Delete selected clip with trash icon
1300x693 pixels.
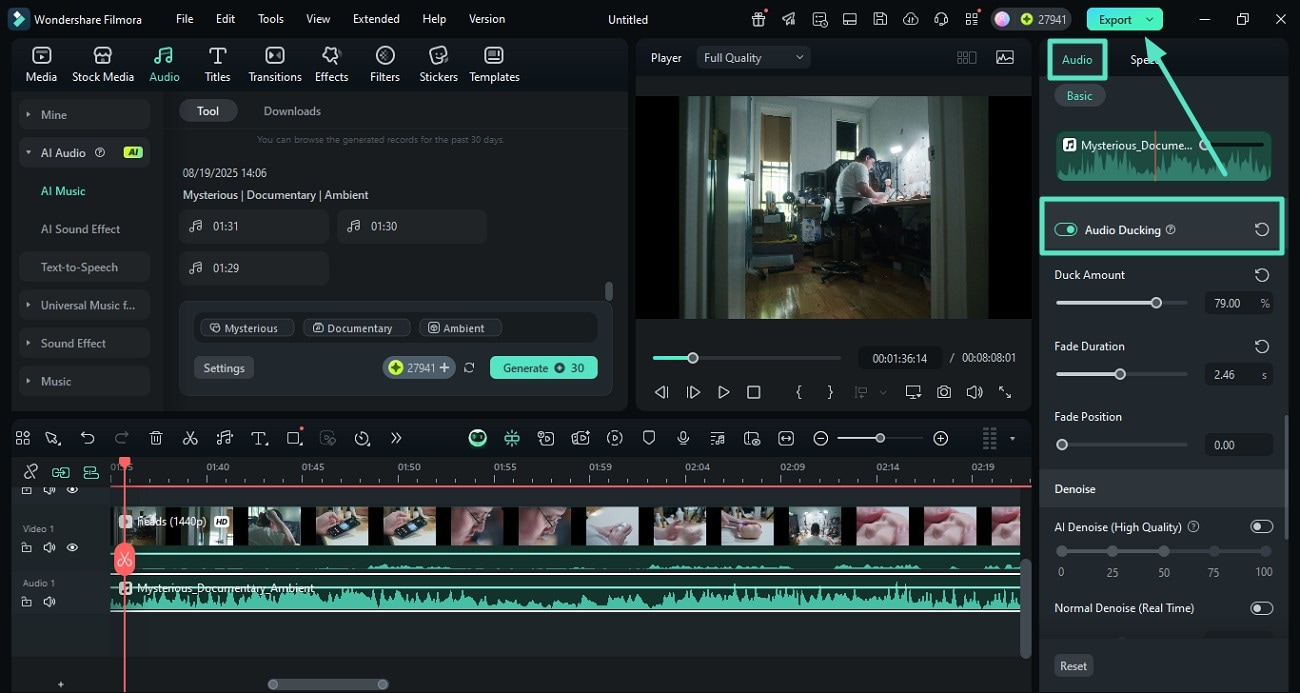pyautogui.click(x=156, y=438)
